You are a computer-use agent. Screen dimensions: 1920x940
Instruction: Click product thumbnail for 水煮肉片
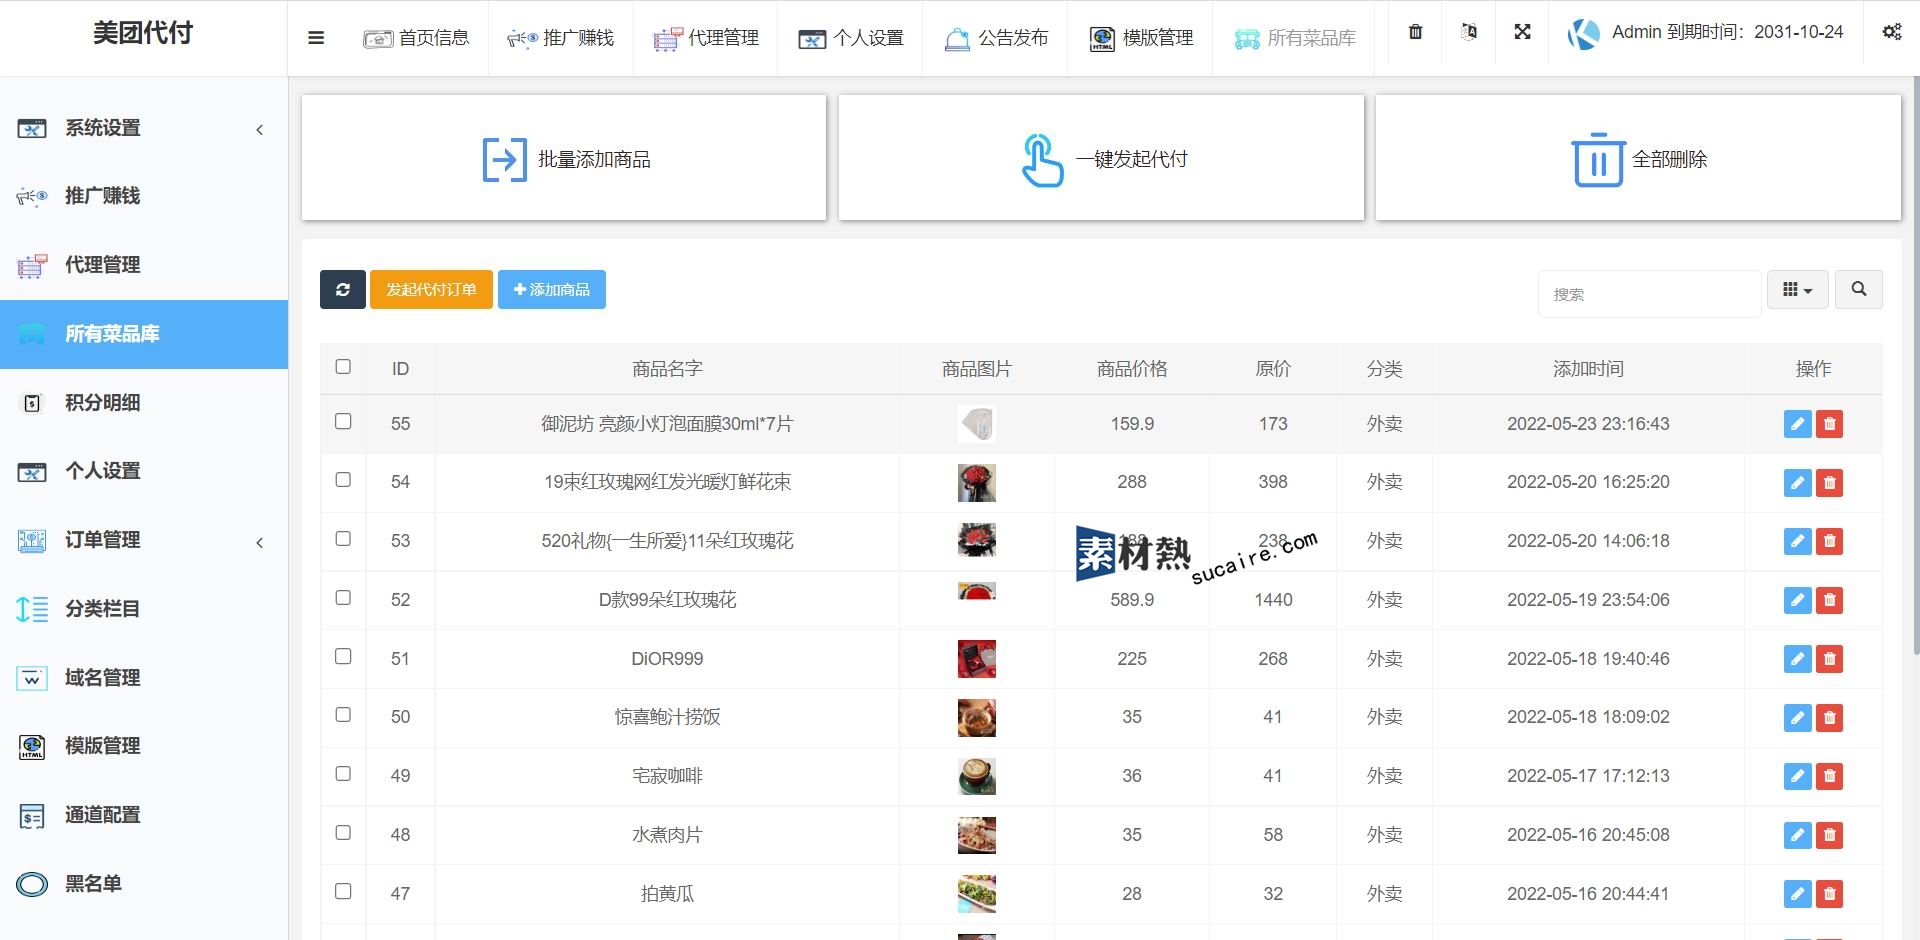[976, 835]
